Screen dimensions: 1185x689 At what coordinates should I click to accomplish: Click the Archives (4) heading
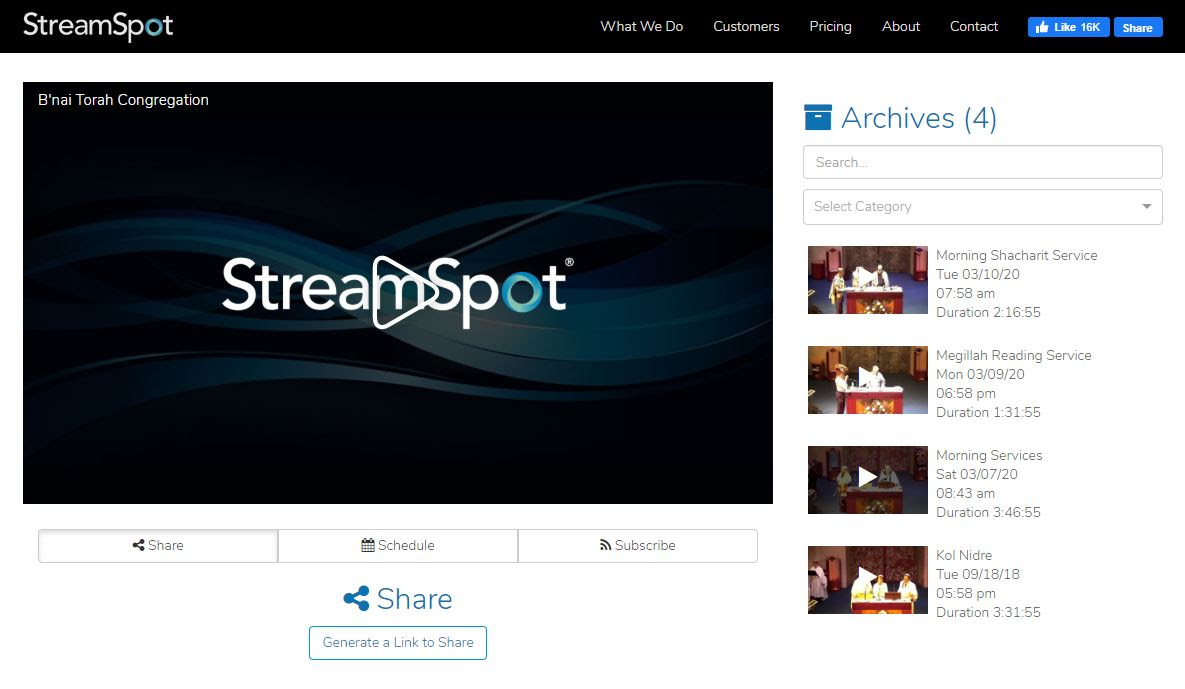(x=919, y=118)
